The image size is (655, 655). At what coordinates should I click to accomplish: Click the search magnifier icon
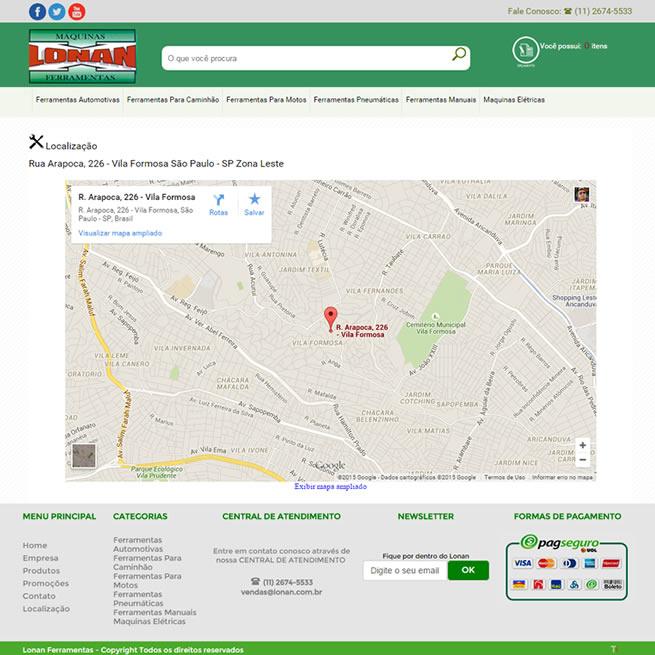tap(459, 54)
